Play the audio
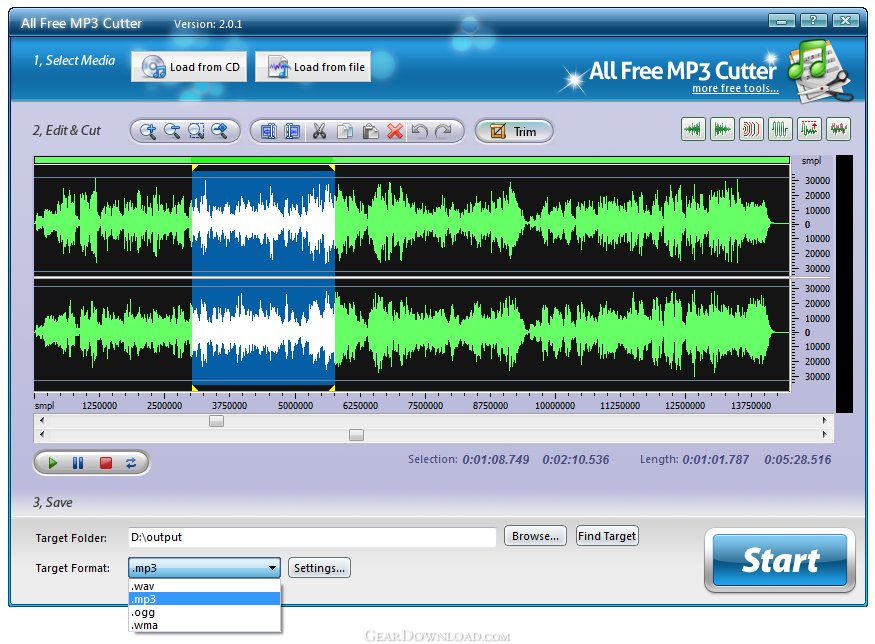875x644 pixels. click(53, 463)
